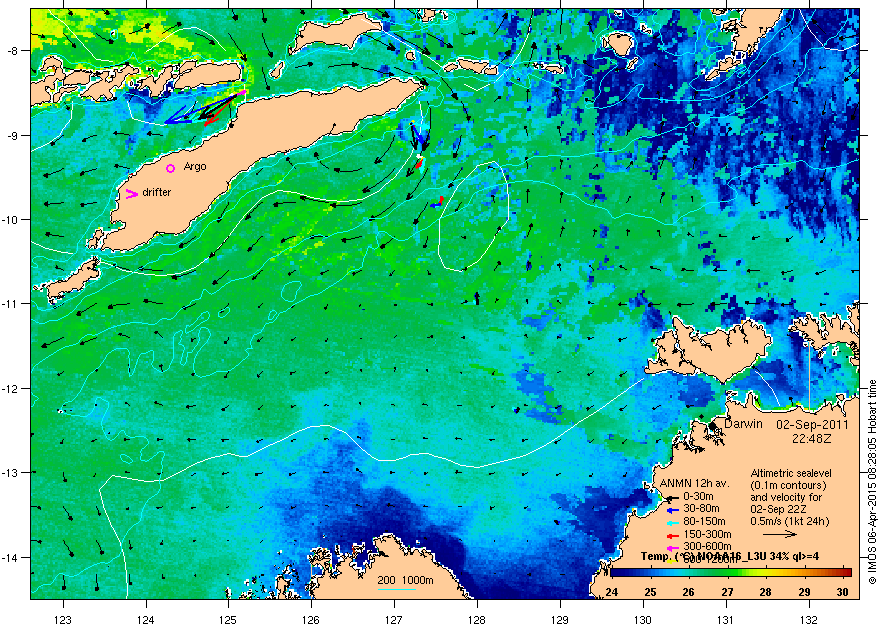This screenshot has width=880, height=630.
Task: Click the (0.1m contours) caption line
Action: (x=789, y=485)
